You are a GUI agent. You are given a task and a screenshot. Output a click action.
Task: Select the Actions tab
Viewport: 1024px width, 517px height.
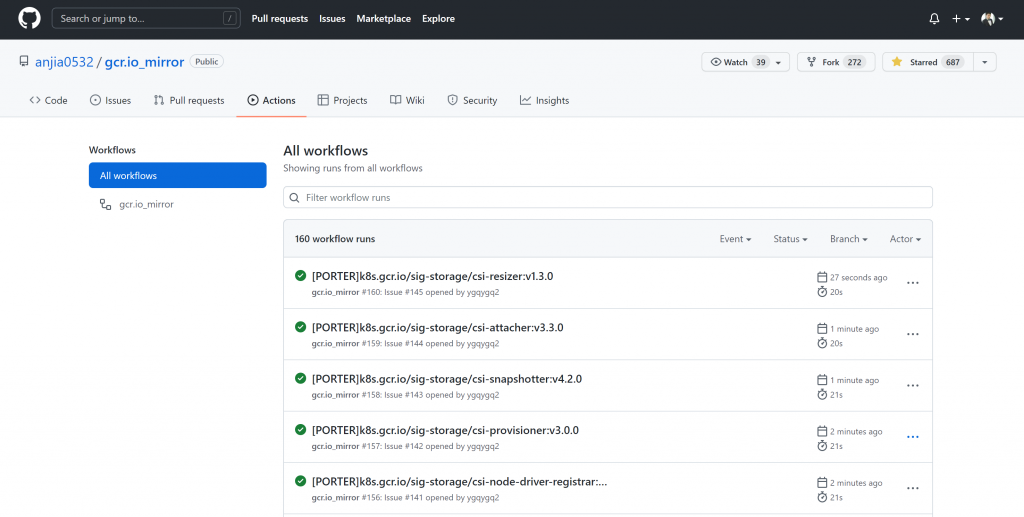pyautogui.click(x=271, y=101)
